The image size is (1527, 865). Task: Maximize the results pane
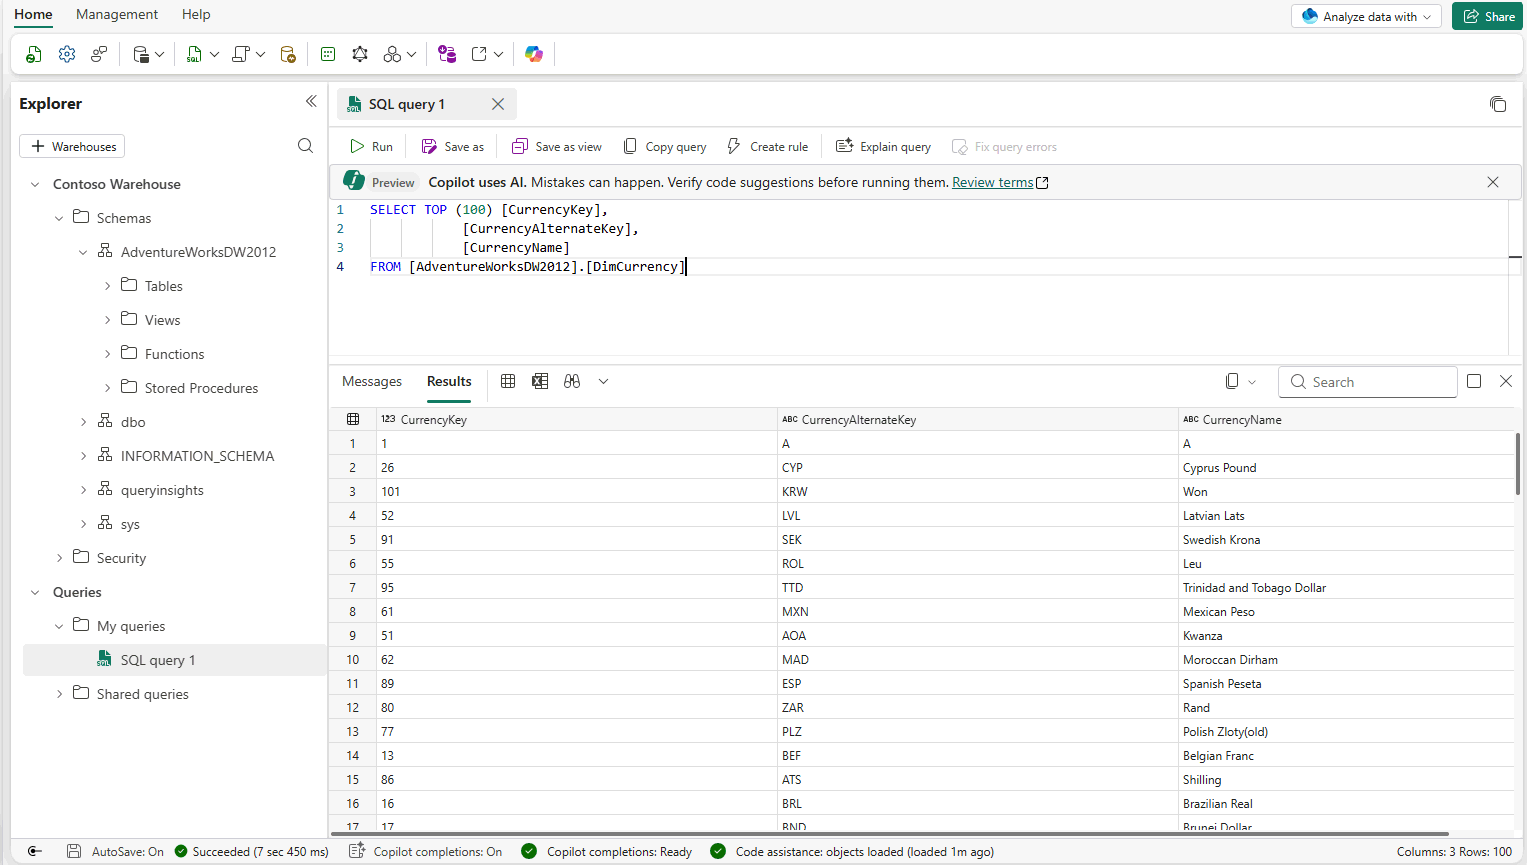point(1474,381)
